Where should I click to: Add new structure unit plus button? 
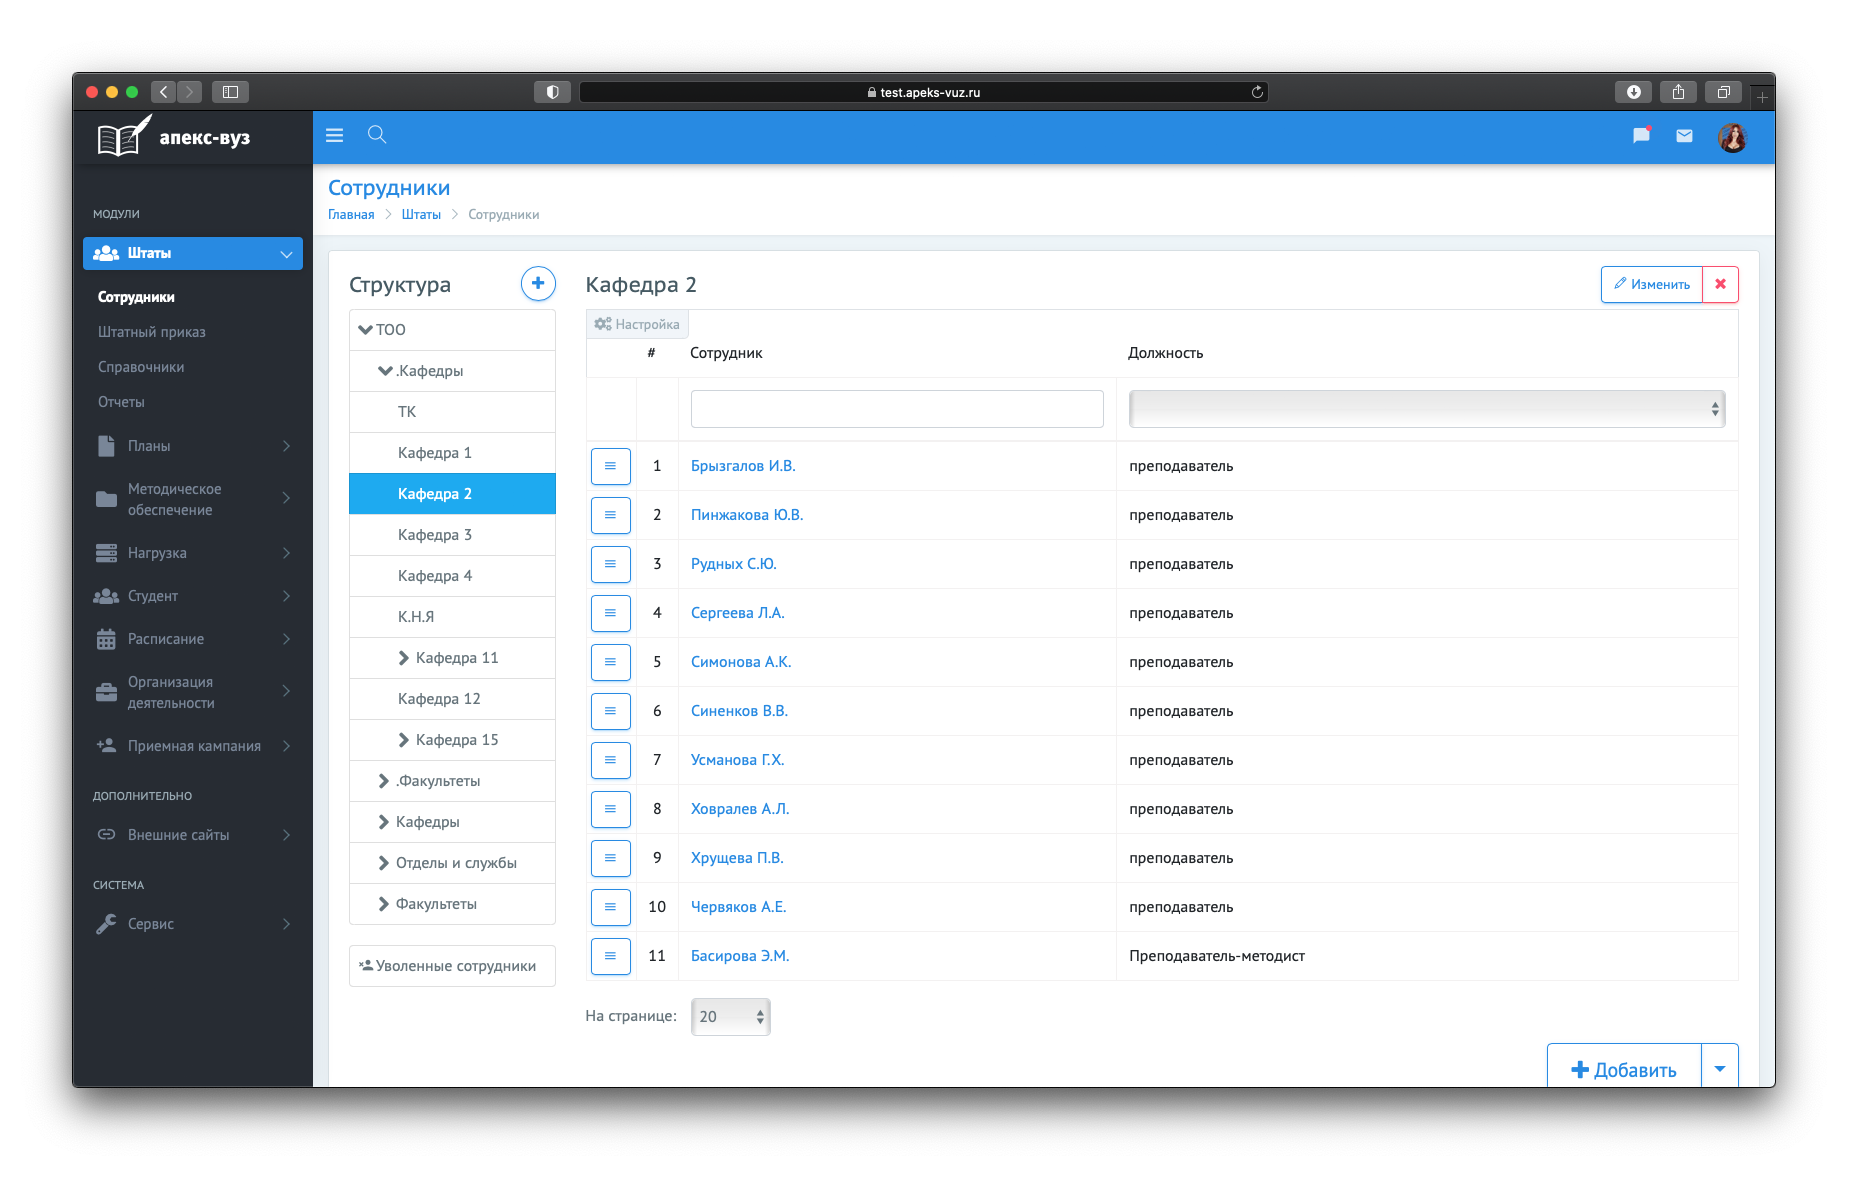[x=538, y=284]
